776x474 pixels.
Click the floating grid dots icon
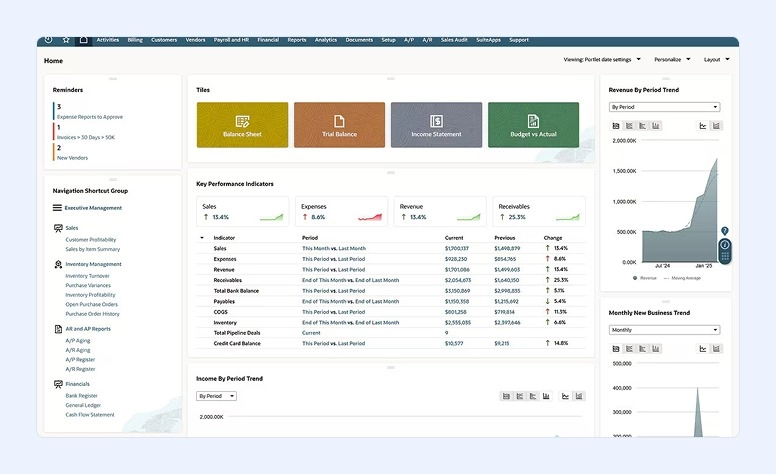(725, 256)
